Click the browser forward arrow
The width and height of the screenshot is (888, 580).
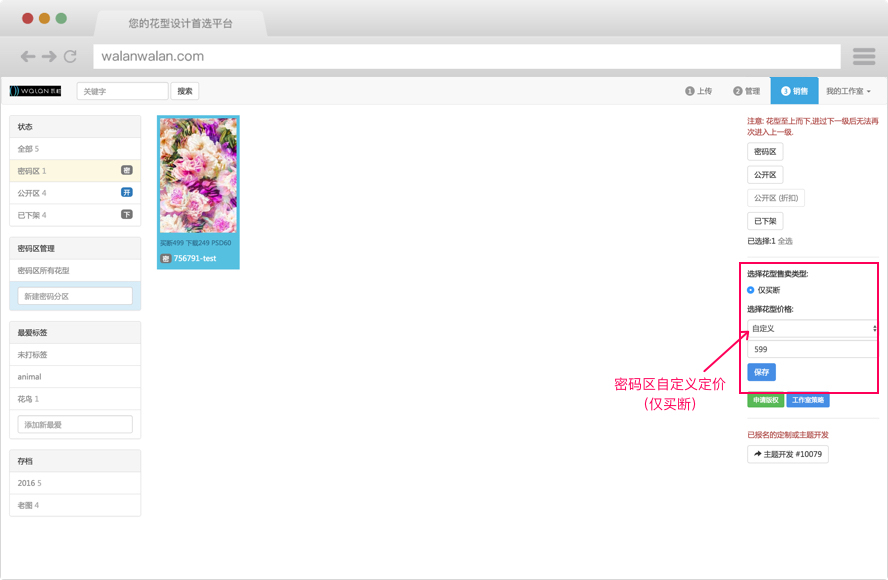[x=49, y=57]
